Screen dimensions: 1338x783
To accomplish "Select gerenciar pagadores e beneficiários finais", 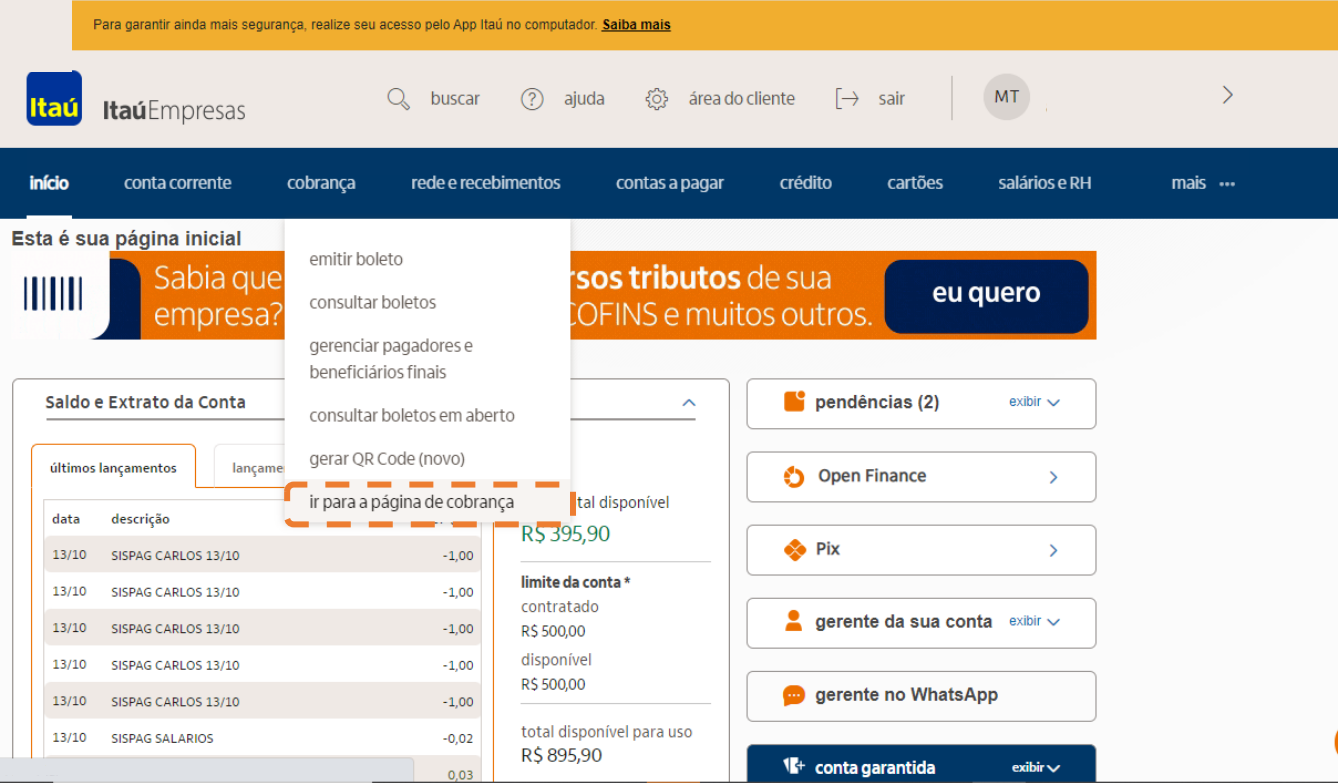I will (391, 359).
